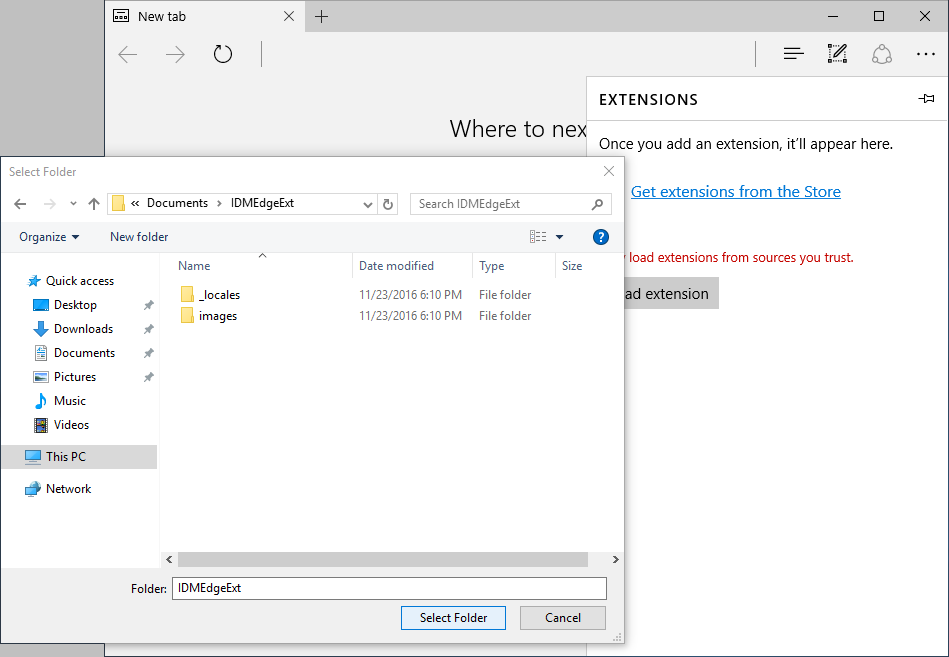The image size is (949, 657).
Task: Open the images folder
Action: [x=215, y=315]
